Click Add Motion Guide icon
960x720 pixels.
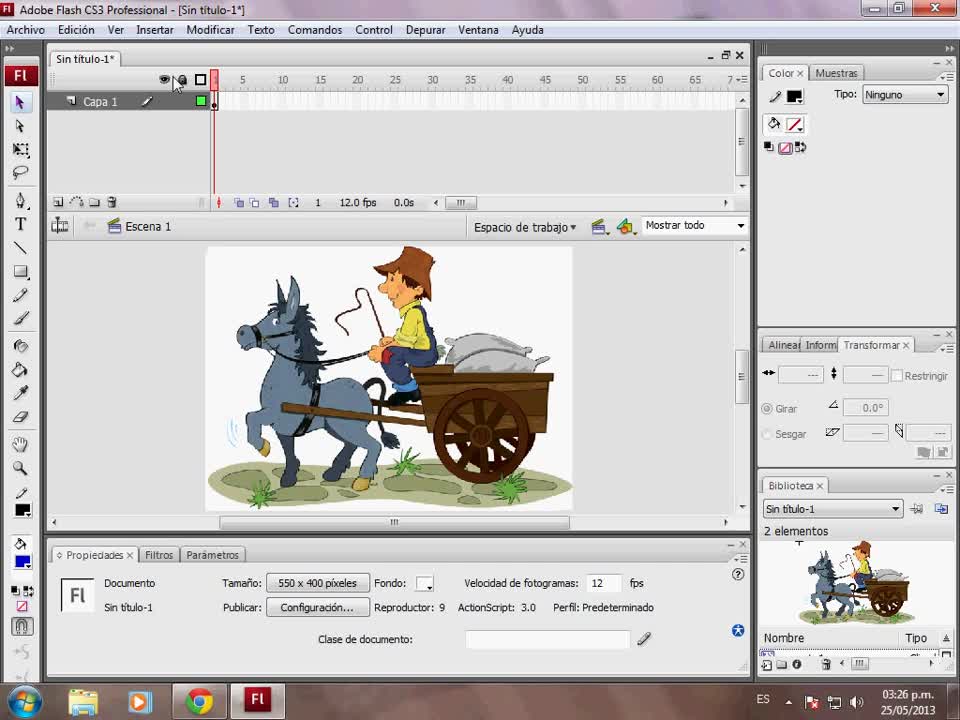(76, 202)
